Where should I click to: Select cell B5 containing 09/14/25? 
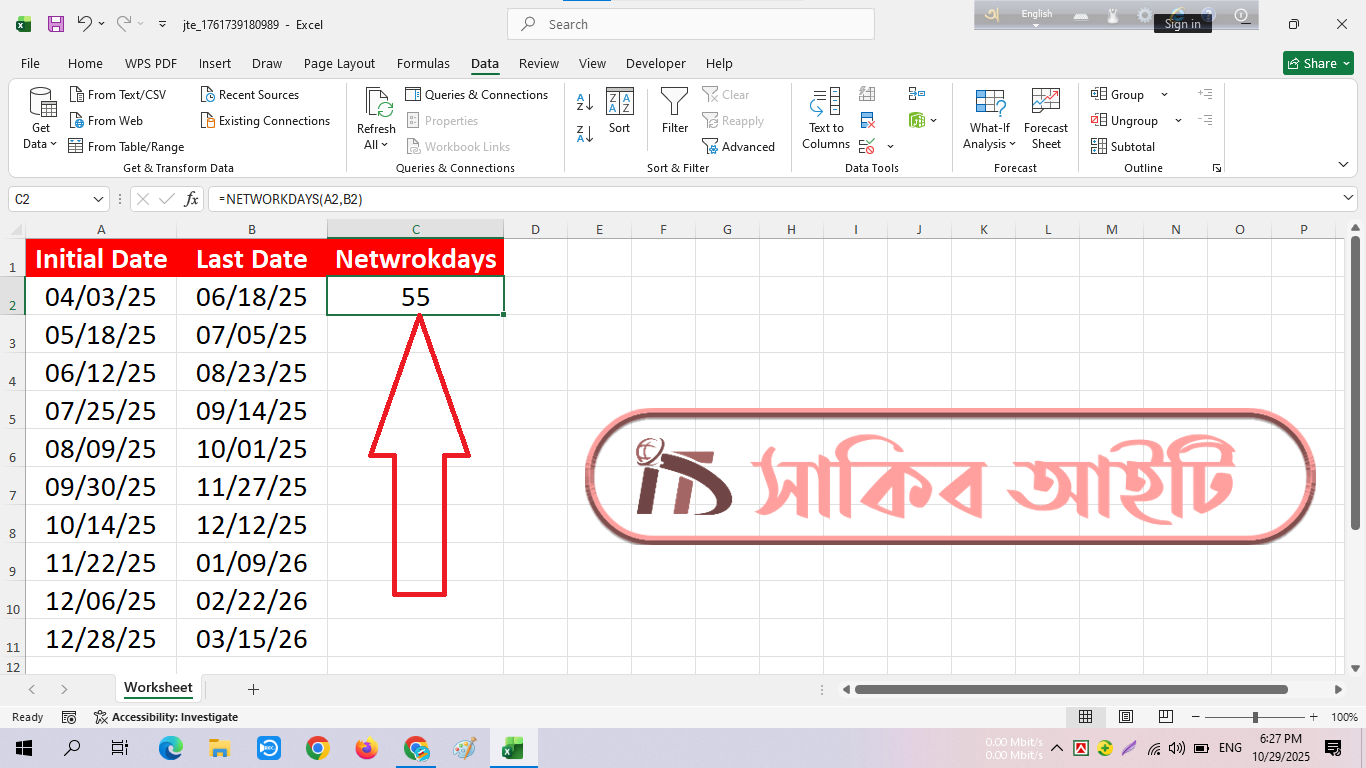coord(252,411)
